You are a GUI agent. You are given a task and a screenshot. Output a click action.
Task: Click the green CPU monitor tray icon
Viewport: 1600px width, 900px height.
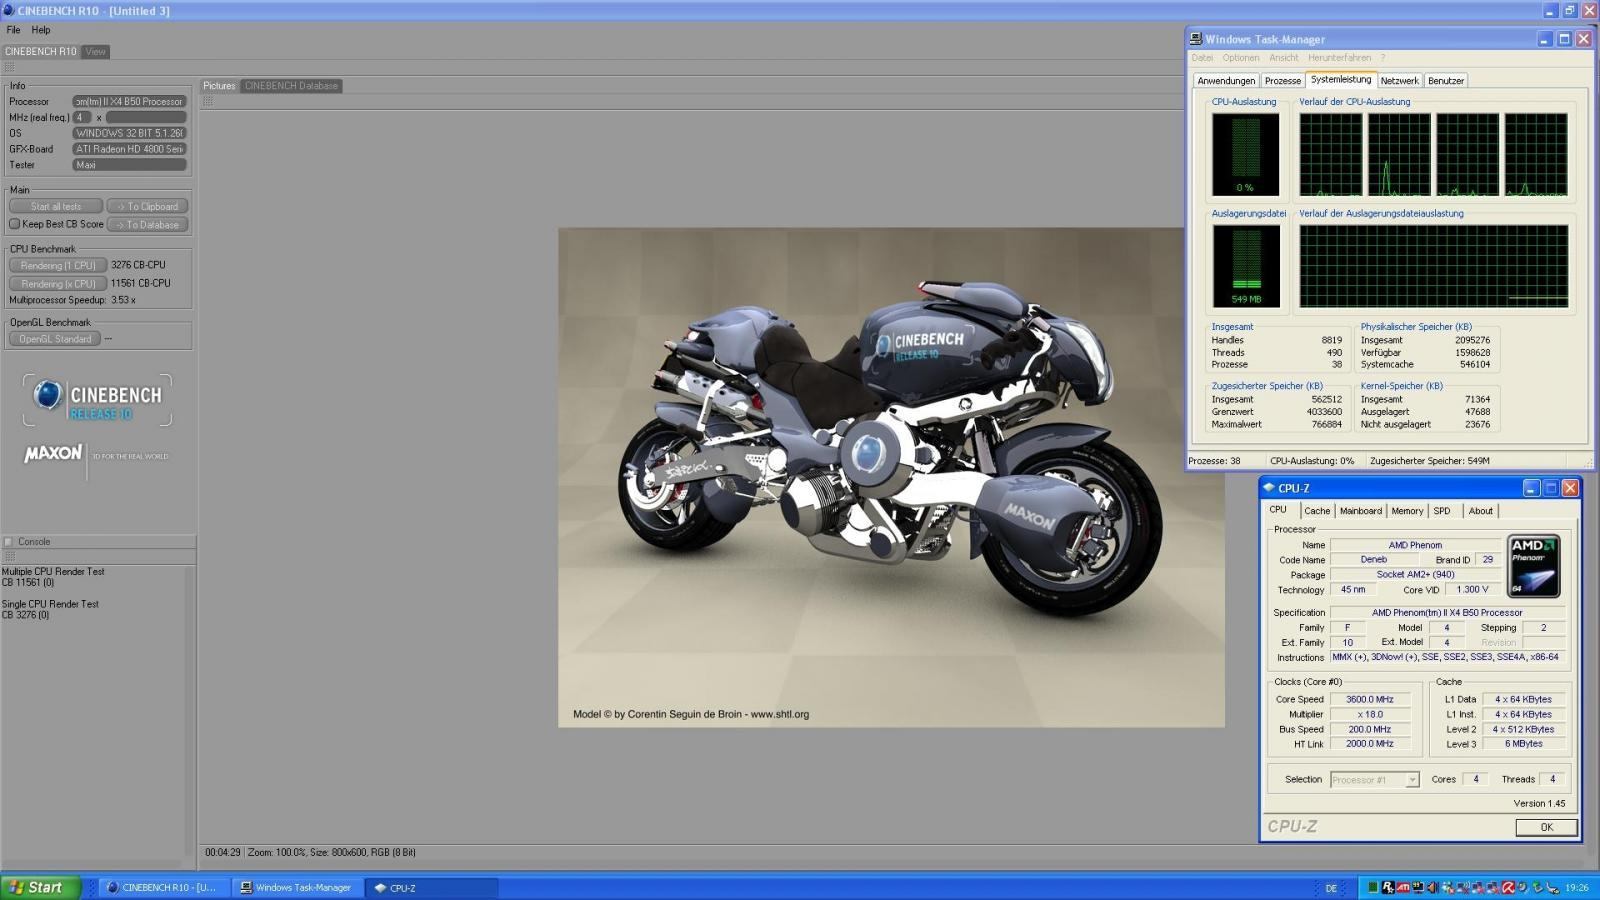tap(1373, 887)
